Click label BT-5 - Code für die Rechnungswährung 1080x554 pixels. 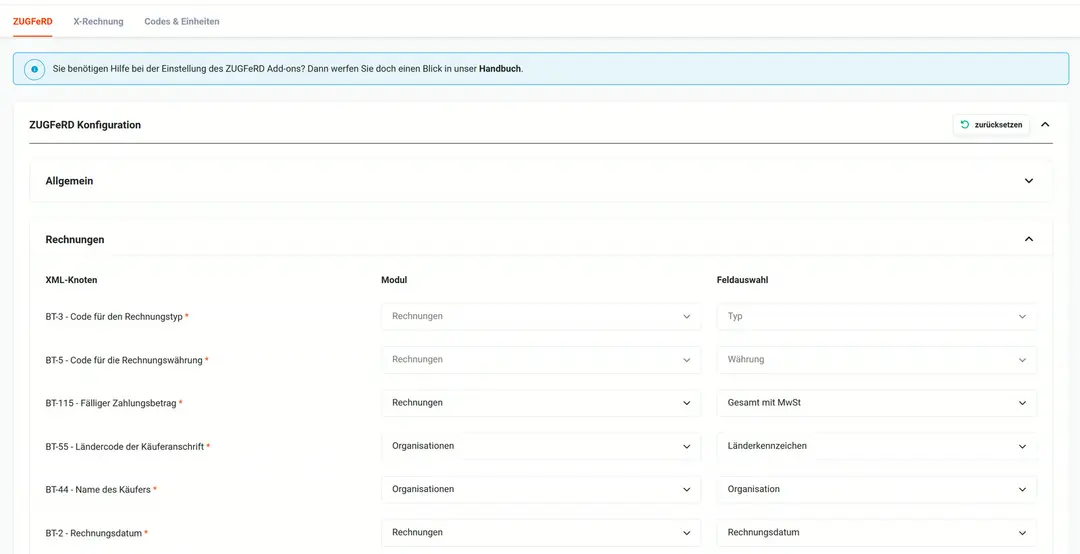pyautogui.click(x=127, y=360)
